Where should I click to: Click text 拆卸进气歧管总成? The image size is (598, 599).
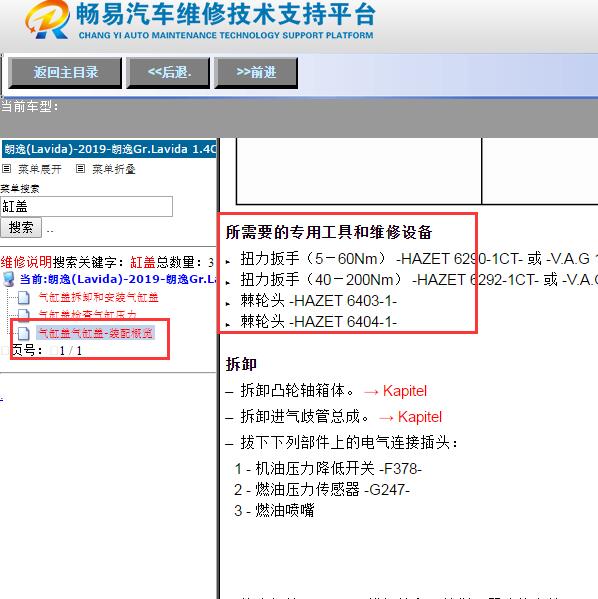[304, 416]
